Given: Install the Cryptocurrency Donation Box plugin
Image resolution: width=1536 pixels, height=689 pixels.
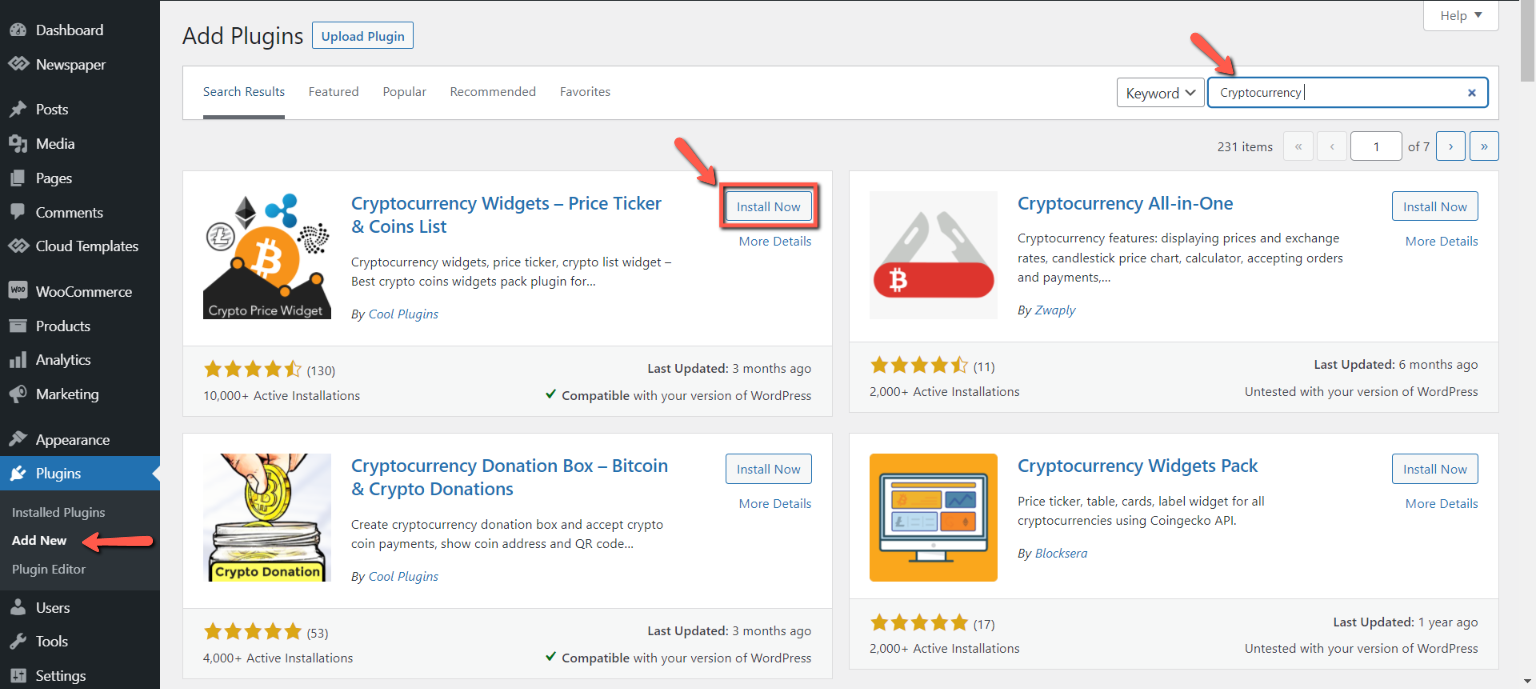Looking at the screenshot, I should (x=769, y=468).
